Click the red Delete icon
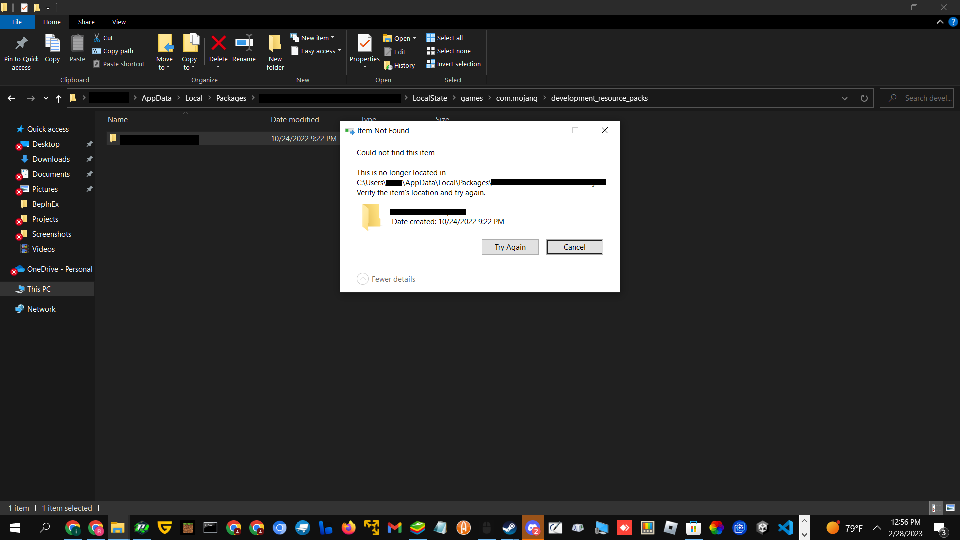The image size is (960, 540). pos(219,43)
